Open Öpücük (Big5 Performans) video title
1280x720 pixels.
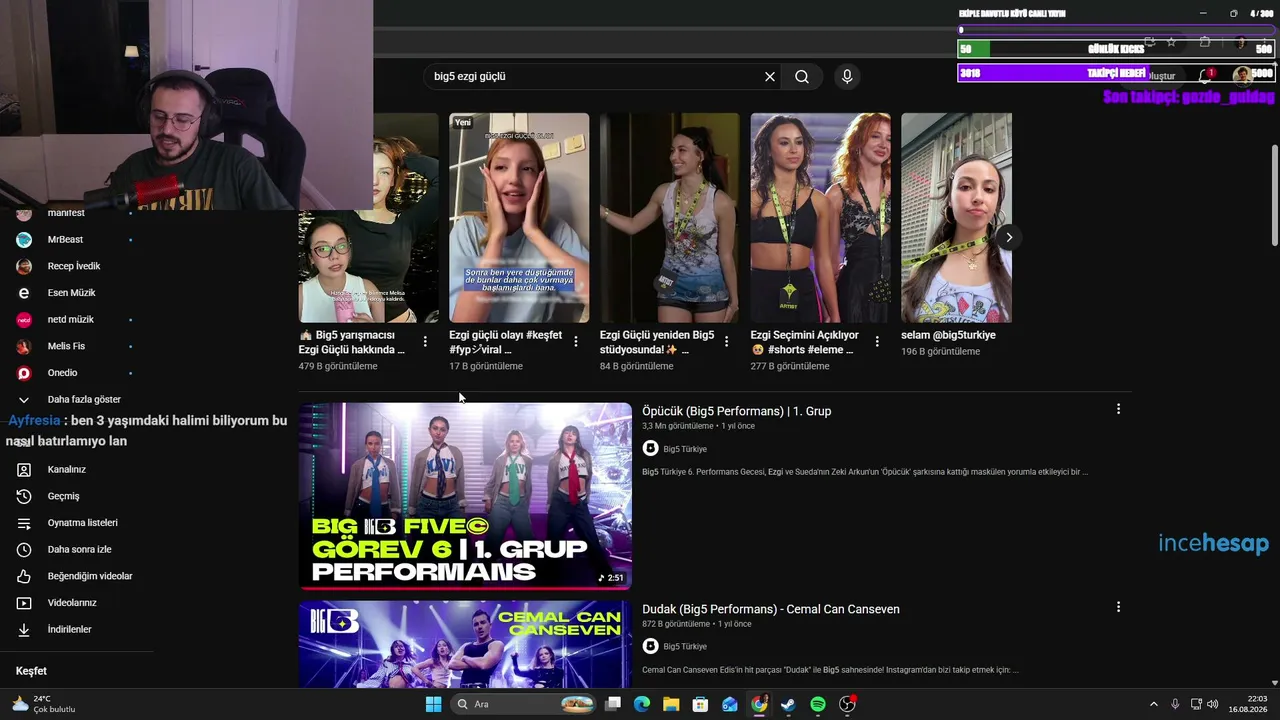pos(737,411)
